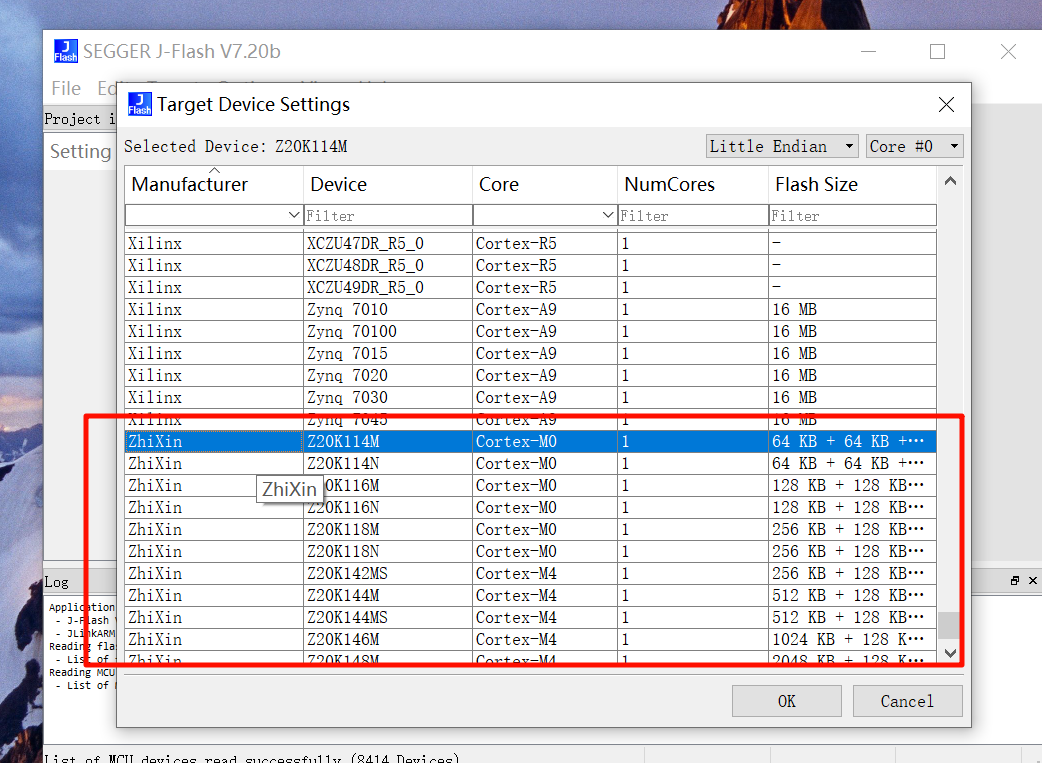
Task: Click Cortex-M4 cell in Z20K142MS row
Action: [545, 573]
